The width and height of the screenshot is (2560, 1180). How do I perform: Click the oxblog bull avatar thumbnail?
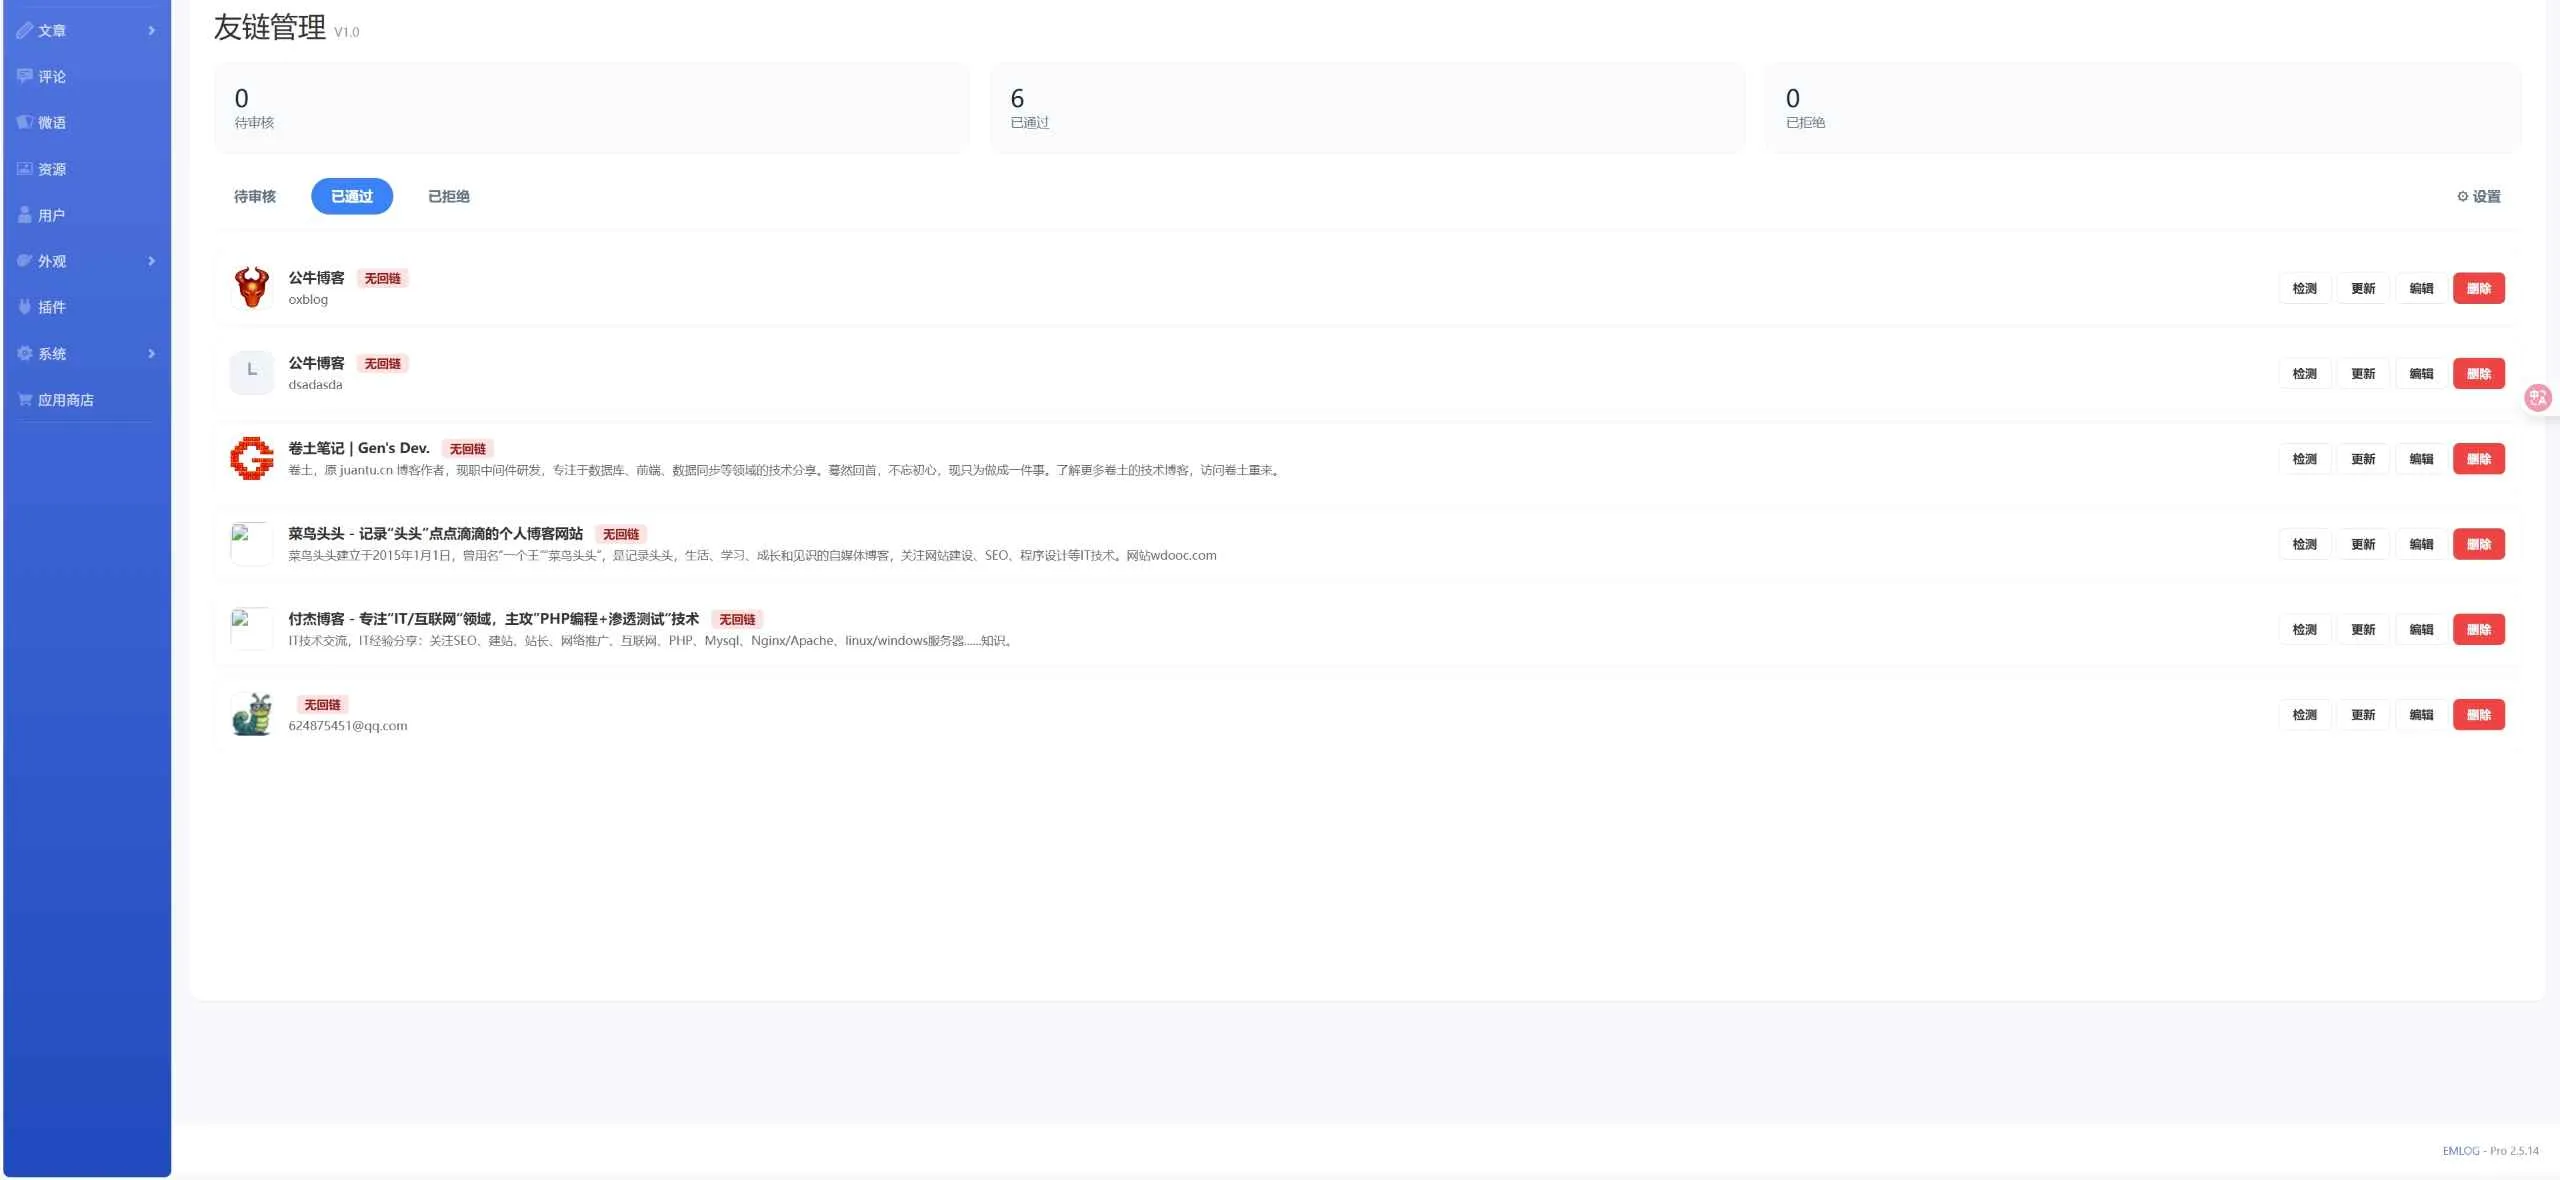point(252,287)
